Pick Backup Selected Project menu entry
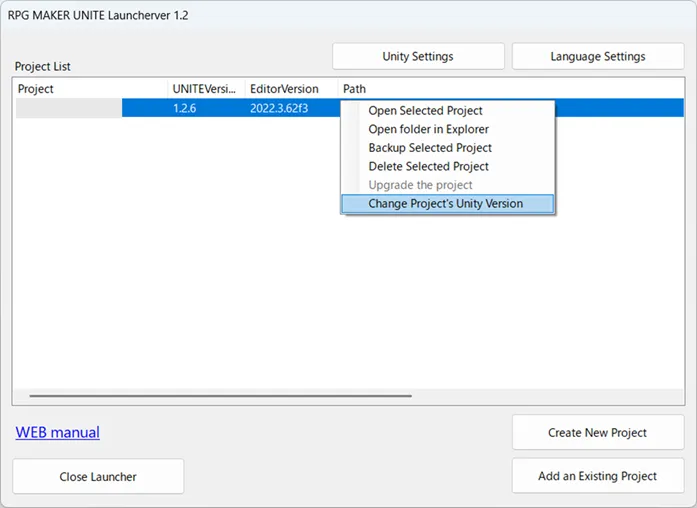The width and height of the screenshot is (697, 508). [430, 148]
